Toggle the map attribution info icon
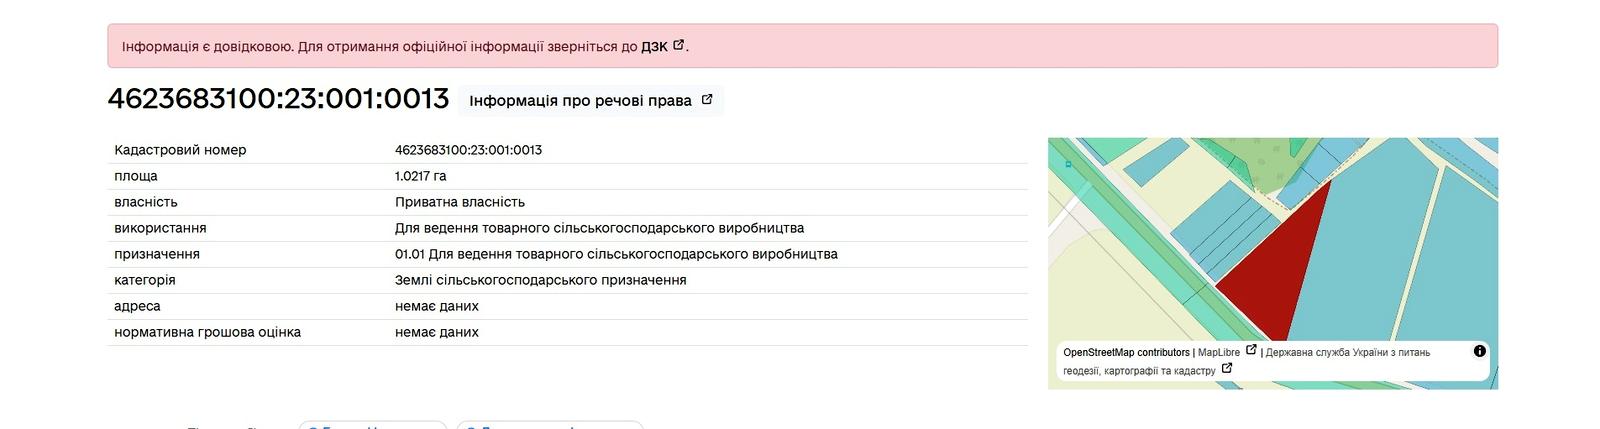Image resolution: width=1600 pixels, height=429 pixels. (1479, 351)
